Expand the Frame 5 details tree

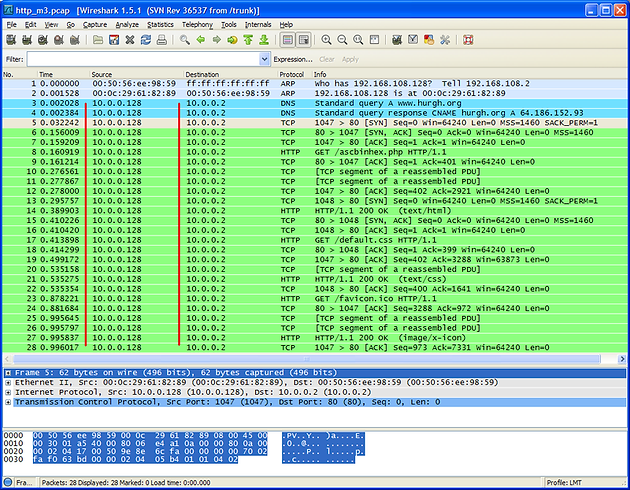(8, 373)
